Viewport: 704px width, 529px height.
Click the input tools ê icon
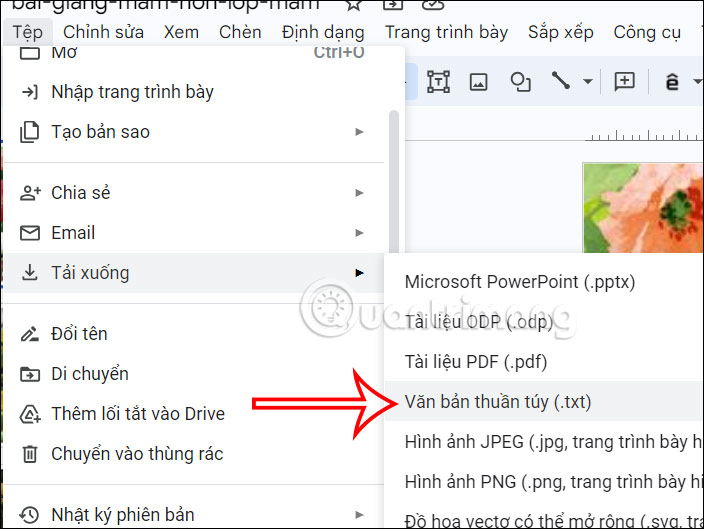[x=672, y=82]
